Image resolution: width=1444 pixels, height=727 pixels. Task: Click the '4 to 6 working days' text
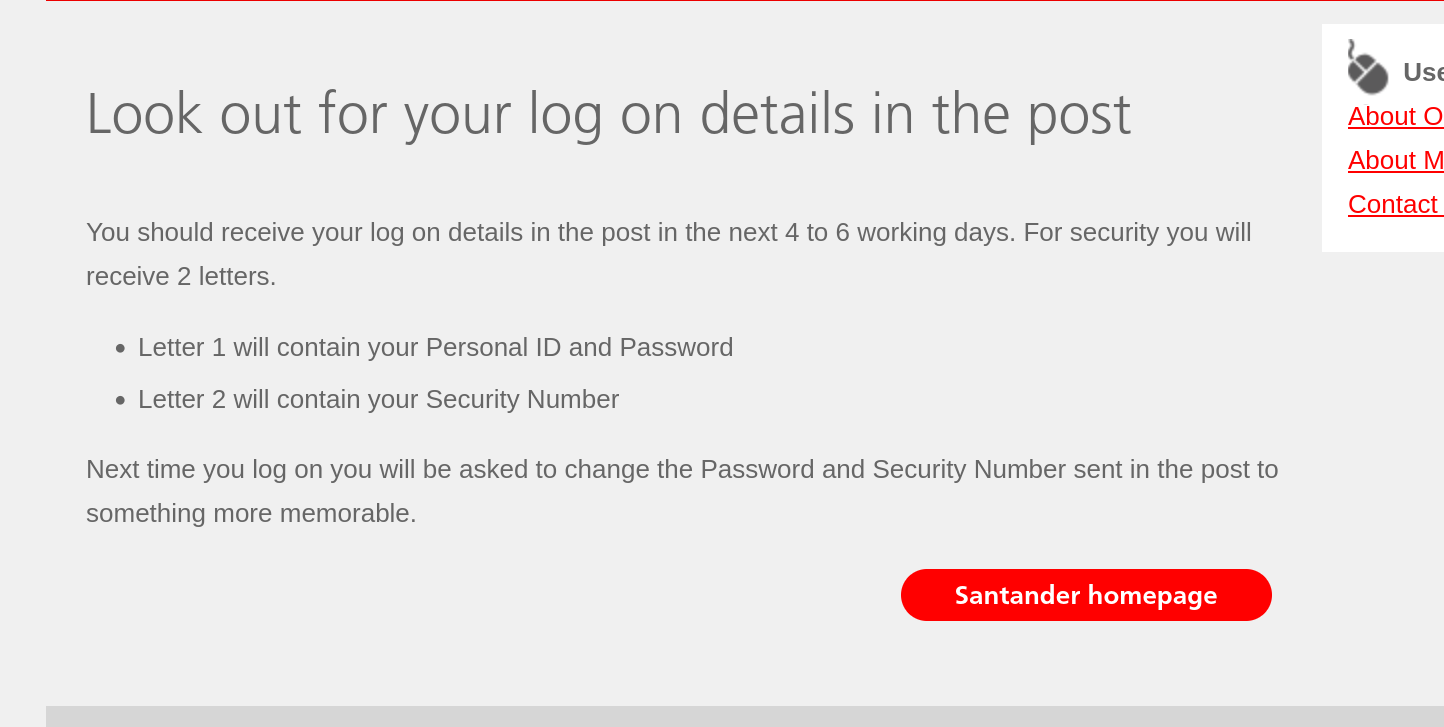pos(899,232)
